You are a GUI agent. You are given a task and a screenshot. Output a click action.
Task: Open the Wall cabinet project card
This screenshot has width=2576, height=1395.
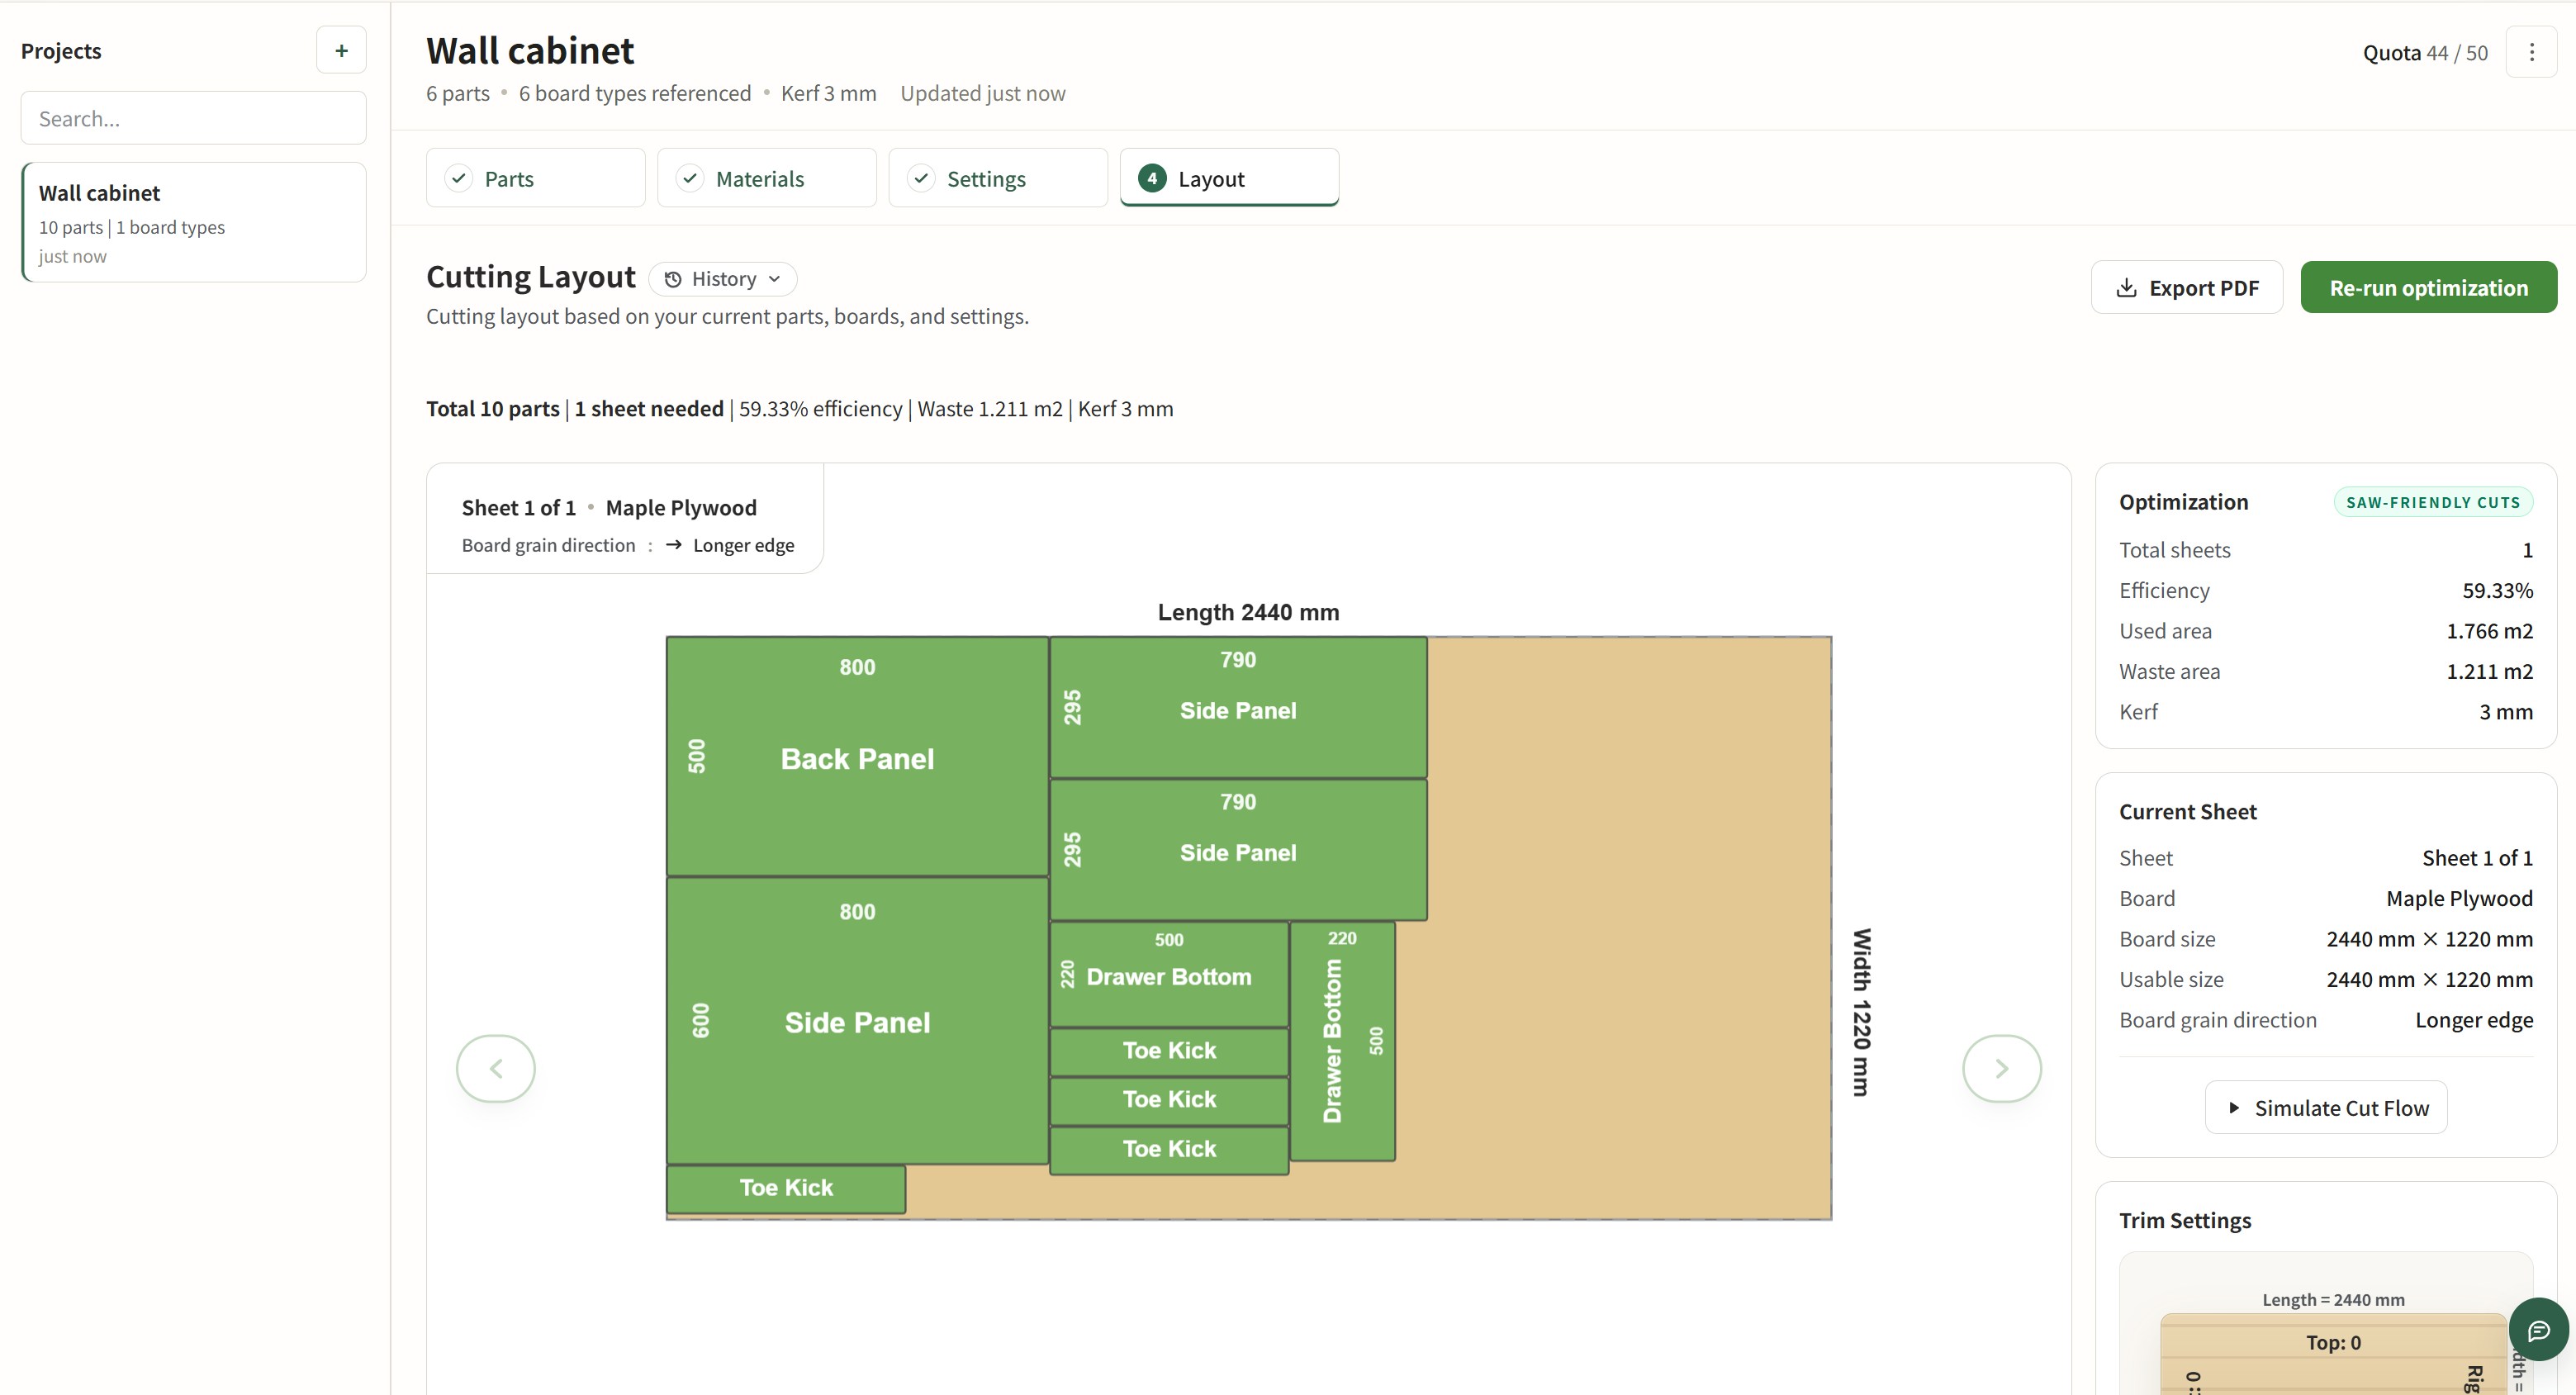point(193,222)
